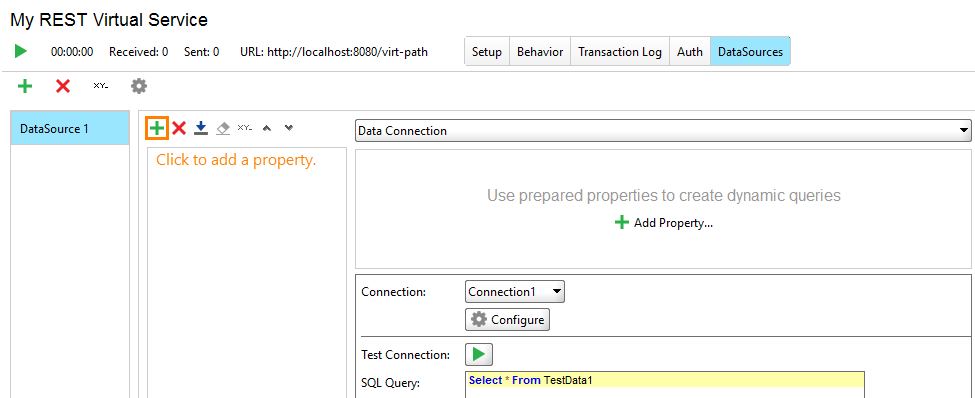This screenshot has width=975, height=398.
Task: Go to the Auth tab
Action: (x=690, y=52)
